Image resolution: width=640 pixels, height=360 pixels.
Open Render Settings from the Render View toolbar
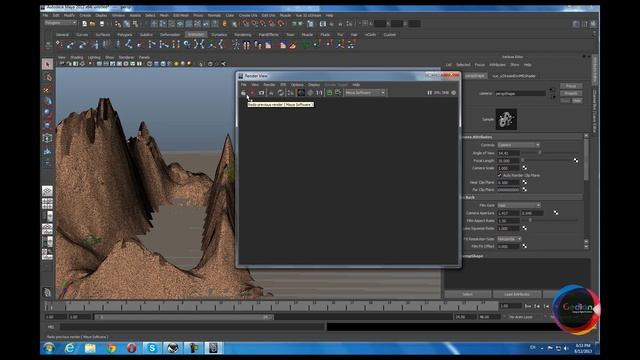tap(290, 93)
